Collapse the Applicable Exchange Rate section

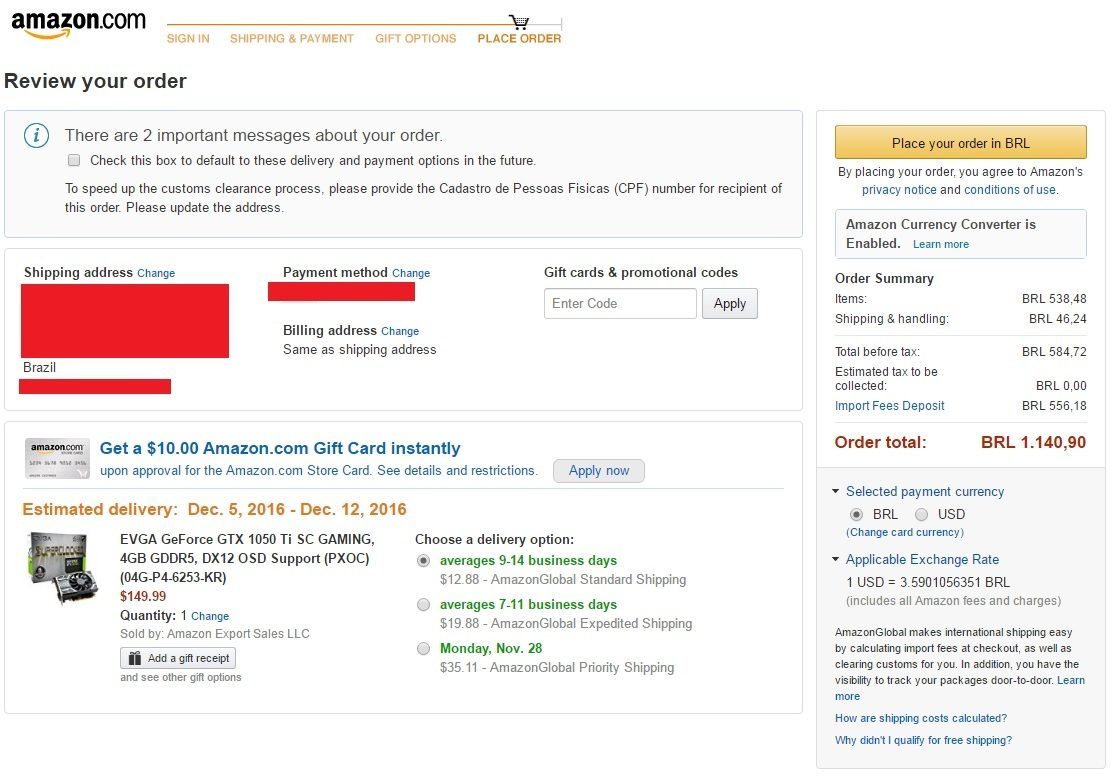[835, 559]
